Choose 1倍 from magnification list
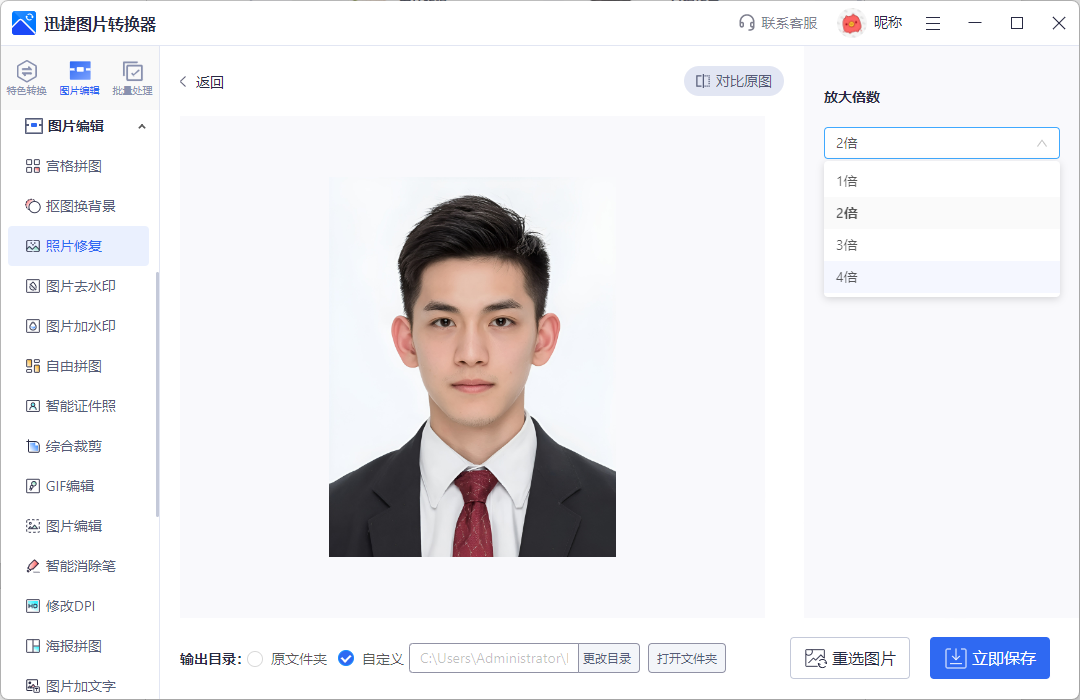Screen dimensions: 1080x700 pos(942,181)
